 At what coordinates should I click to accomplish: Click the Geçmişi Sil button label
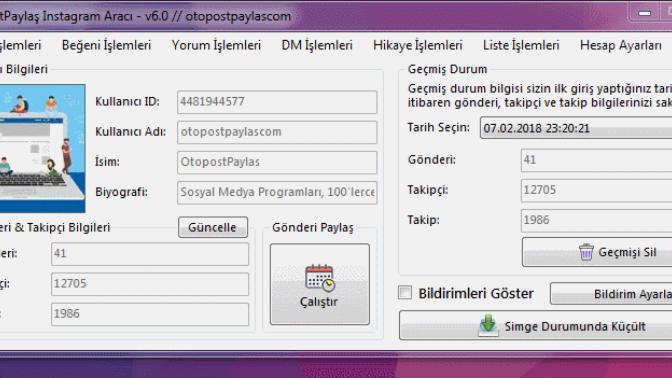point(627,252)
